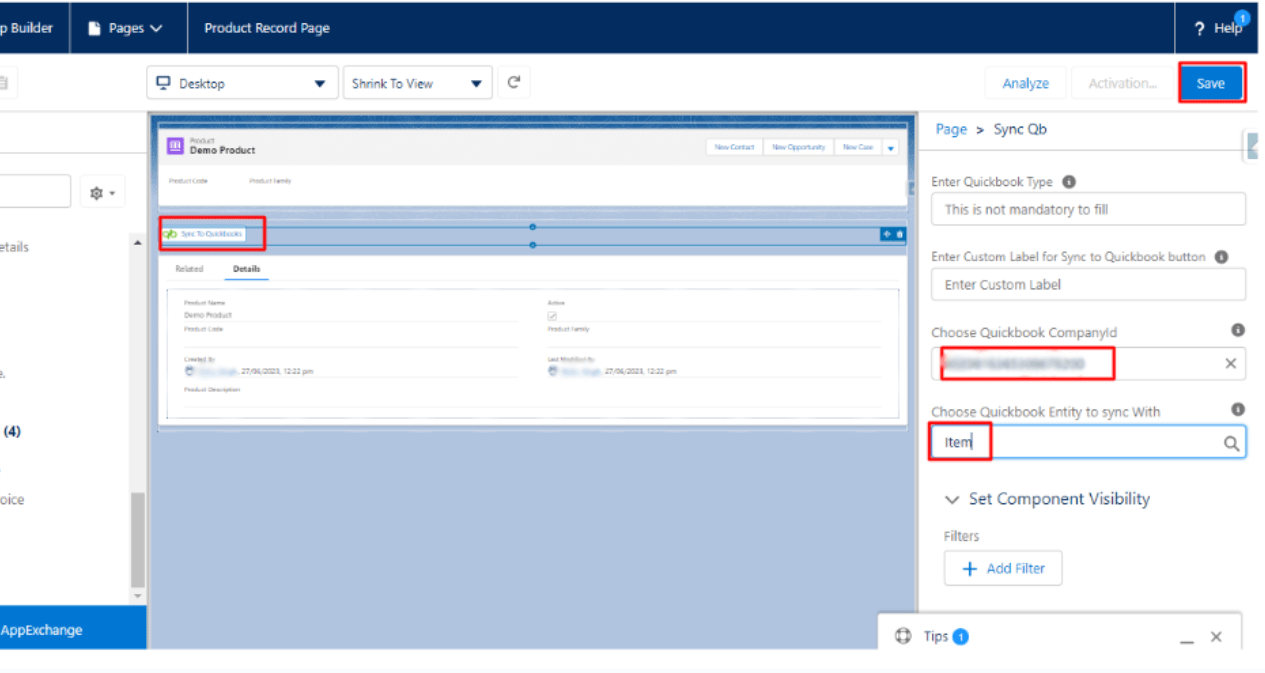The height and width of the screenshot is (673, 1265).
Task: Click the Activation button
Action: (x=1122, y=83)
